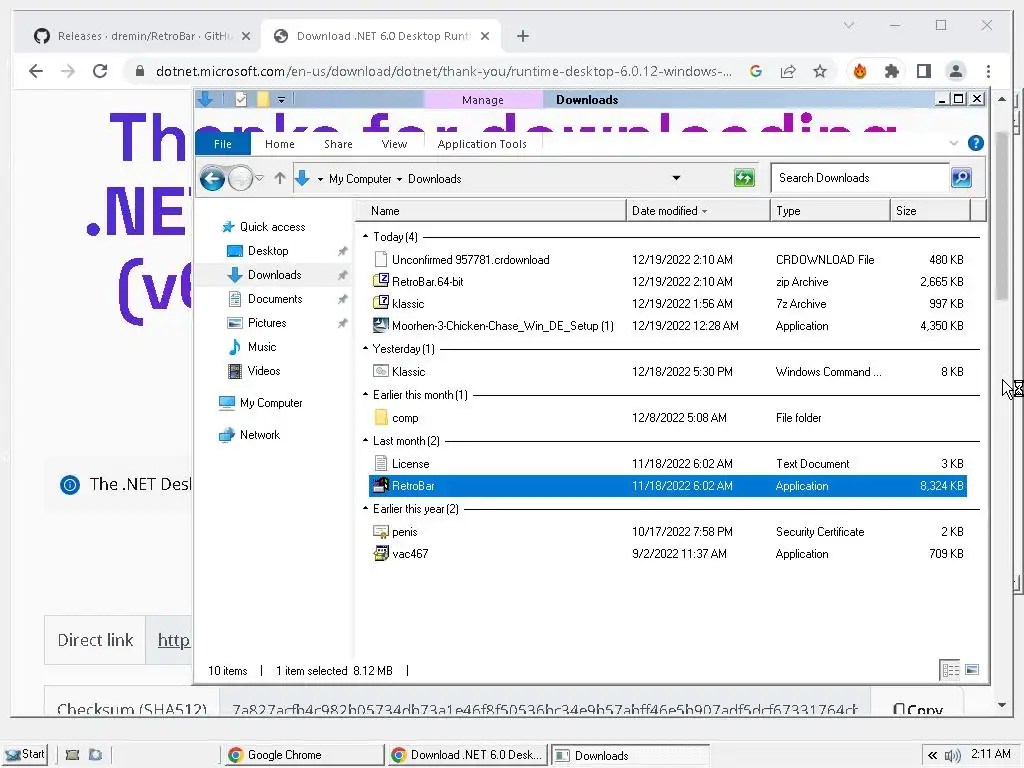The width and height of the screenshot is (1024, 768).
Task: Select Music in navigation pane
Action: (x=261, y=347)
